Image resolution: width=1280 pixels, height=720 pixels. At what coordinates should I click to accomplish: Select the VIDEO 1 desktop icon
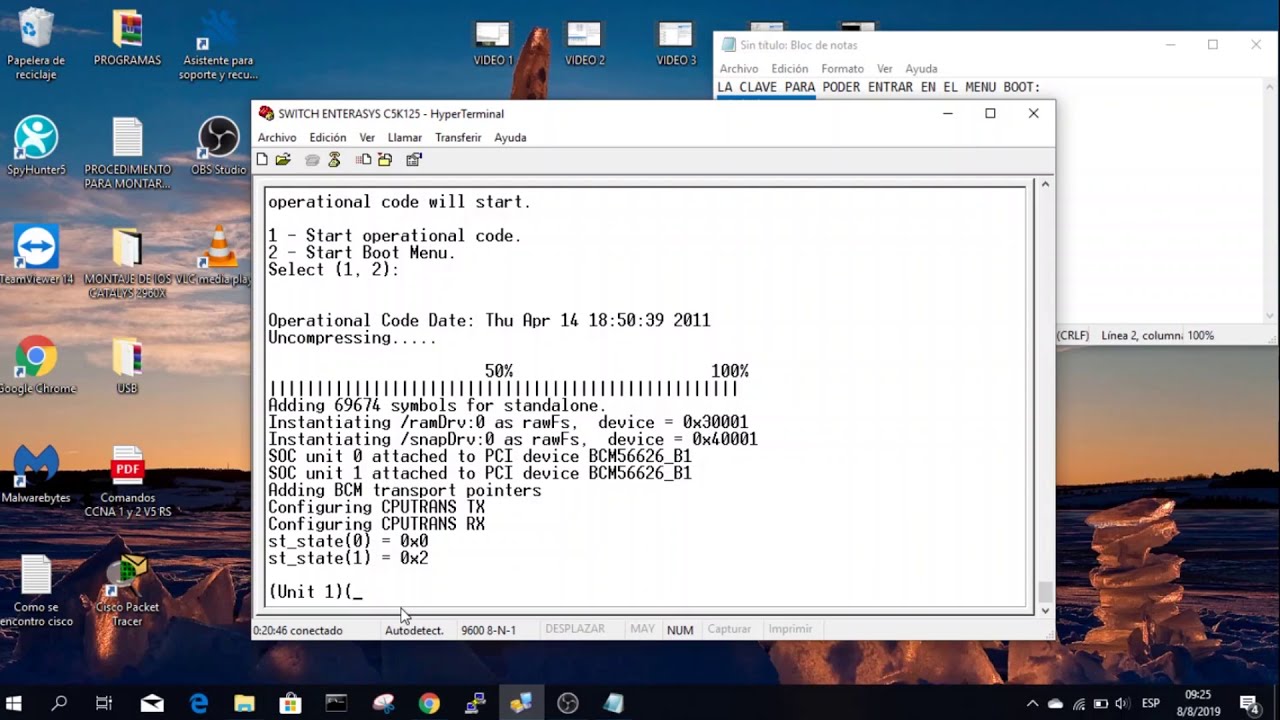pos(493,43)
